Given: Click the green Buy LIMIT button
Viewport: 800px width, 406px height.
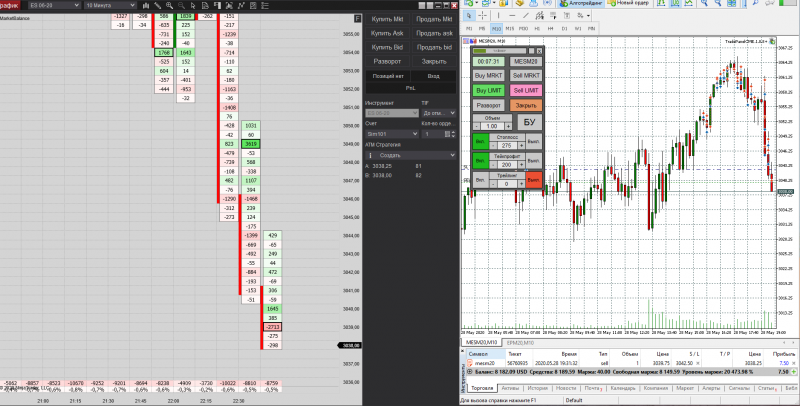Looking at the screenshot, I should point(488,90).
